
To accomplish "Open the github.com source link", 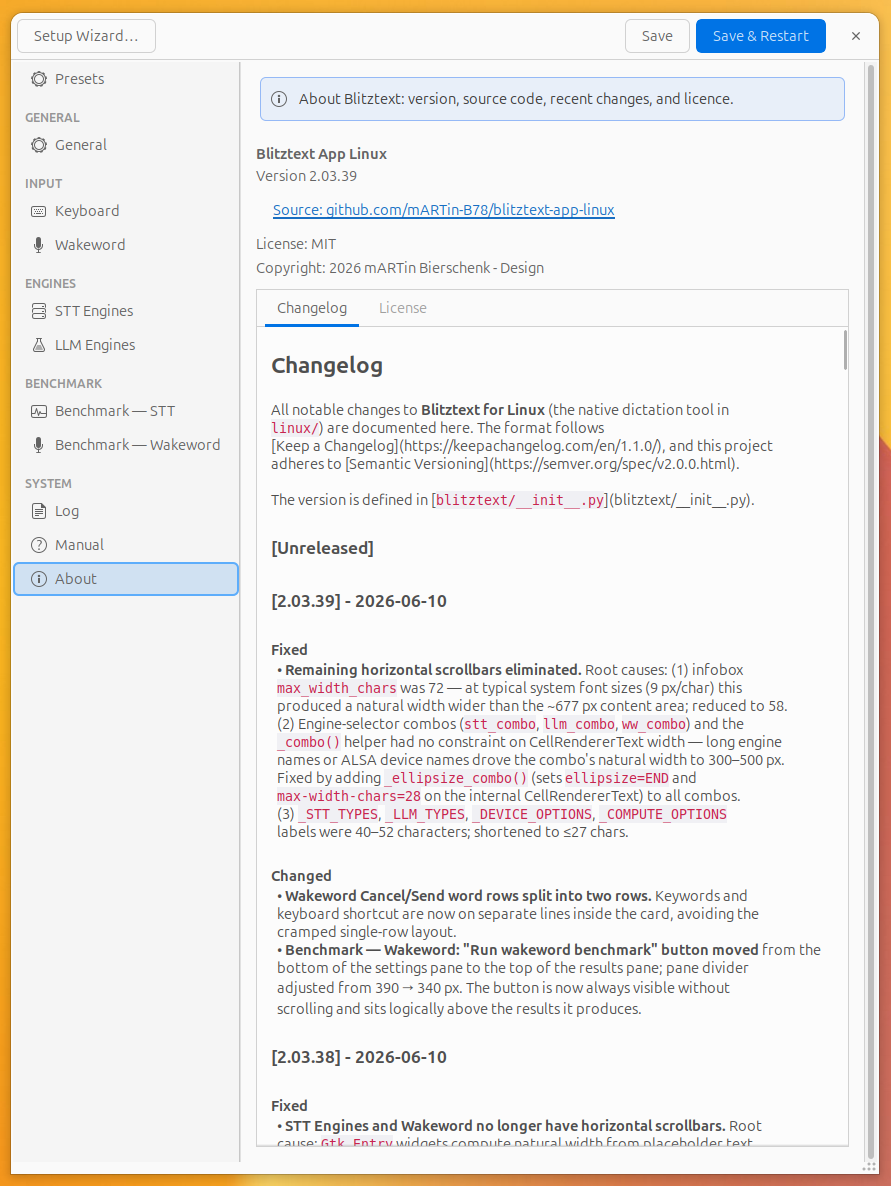I will click(x=443, y=210).
